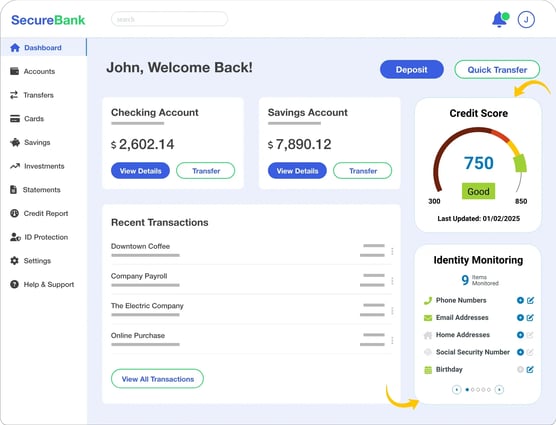Go to previous Identity Monitoring page arrow

457,390
